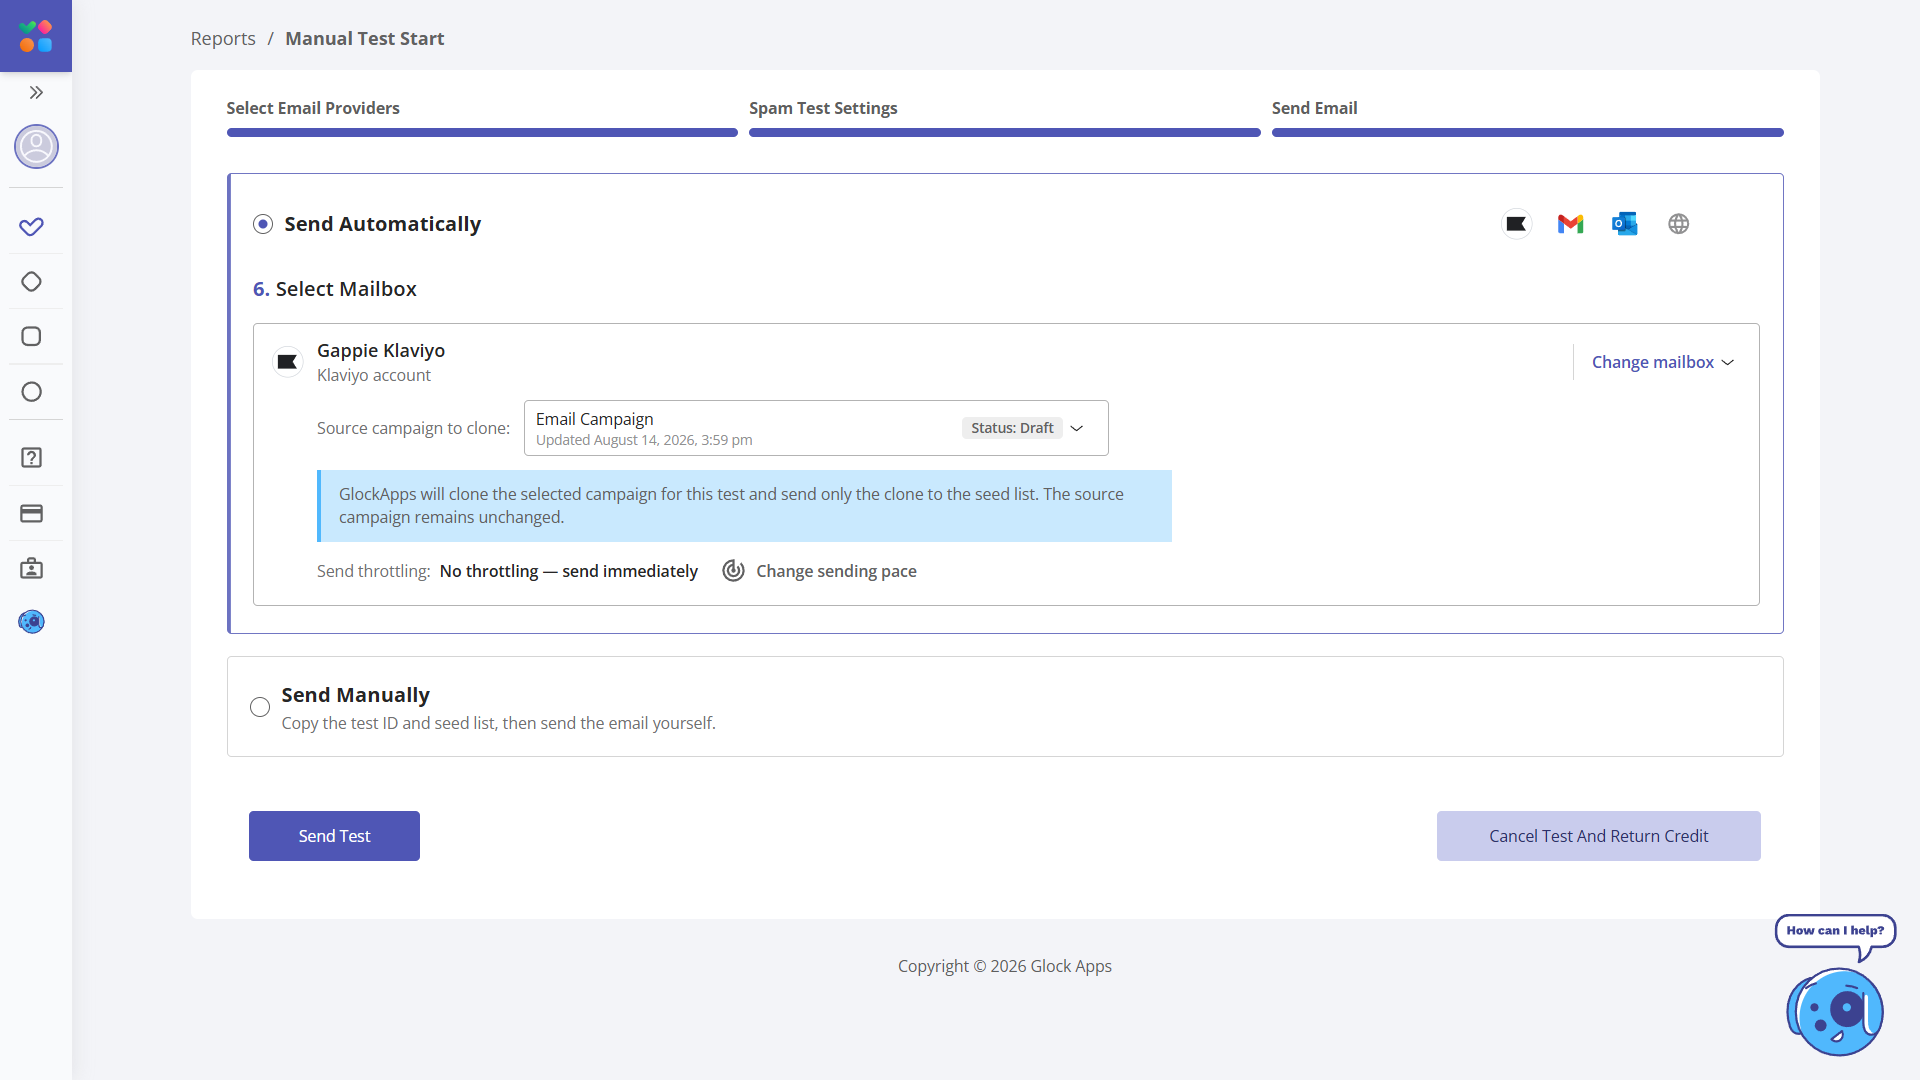Screen dimensions: 1920x1080
Task: Select the diamond shape sidebar icon
Action: click(x=31, y=282)
